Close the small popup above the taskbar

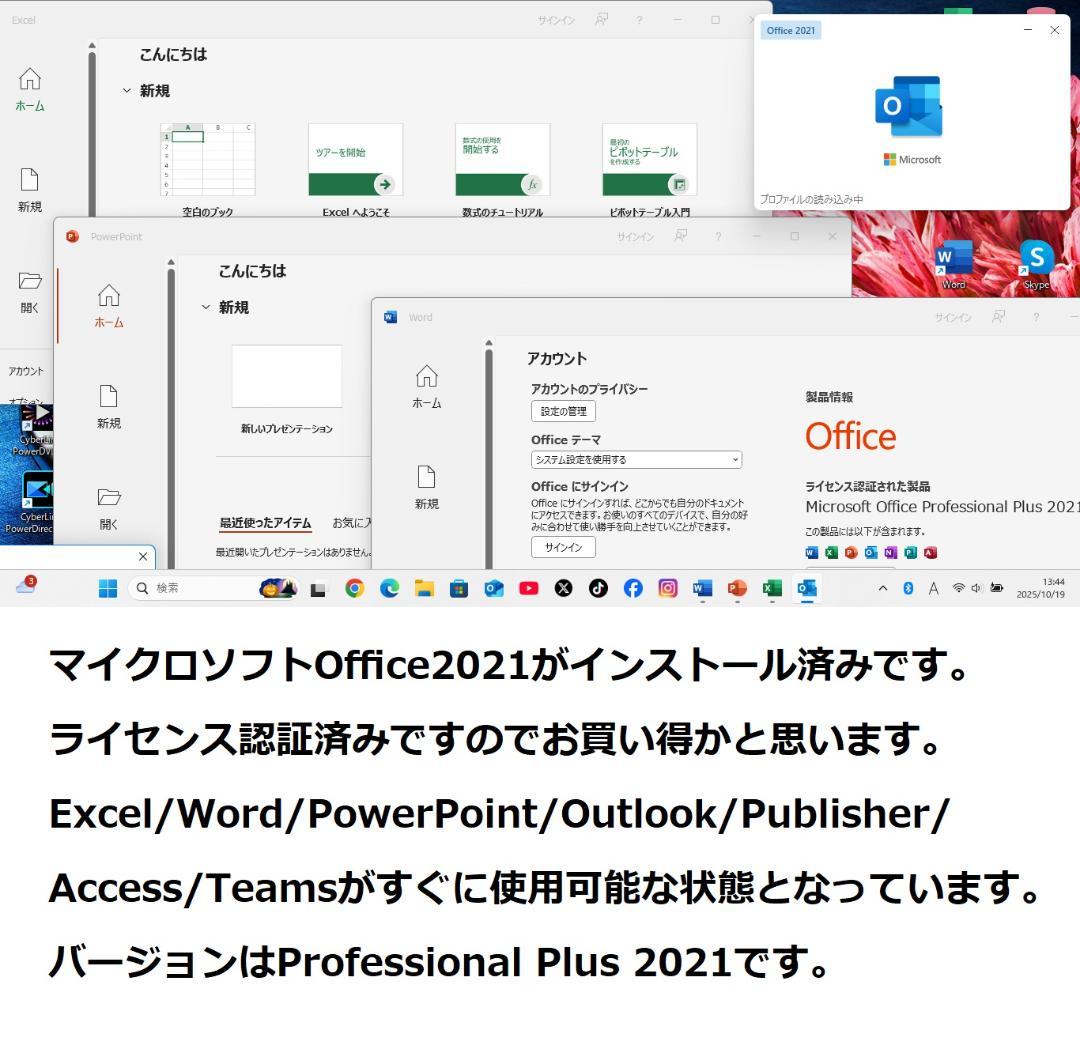click(x=143, y=556)
